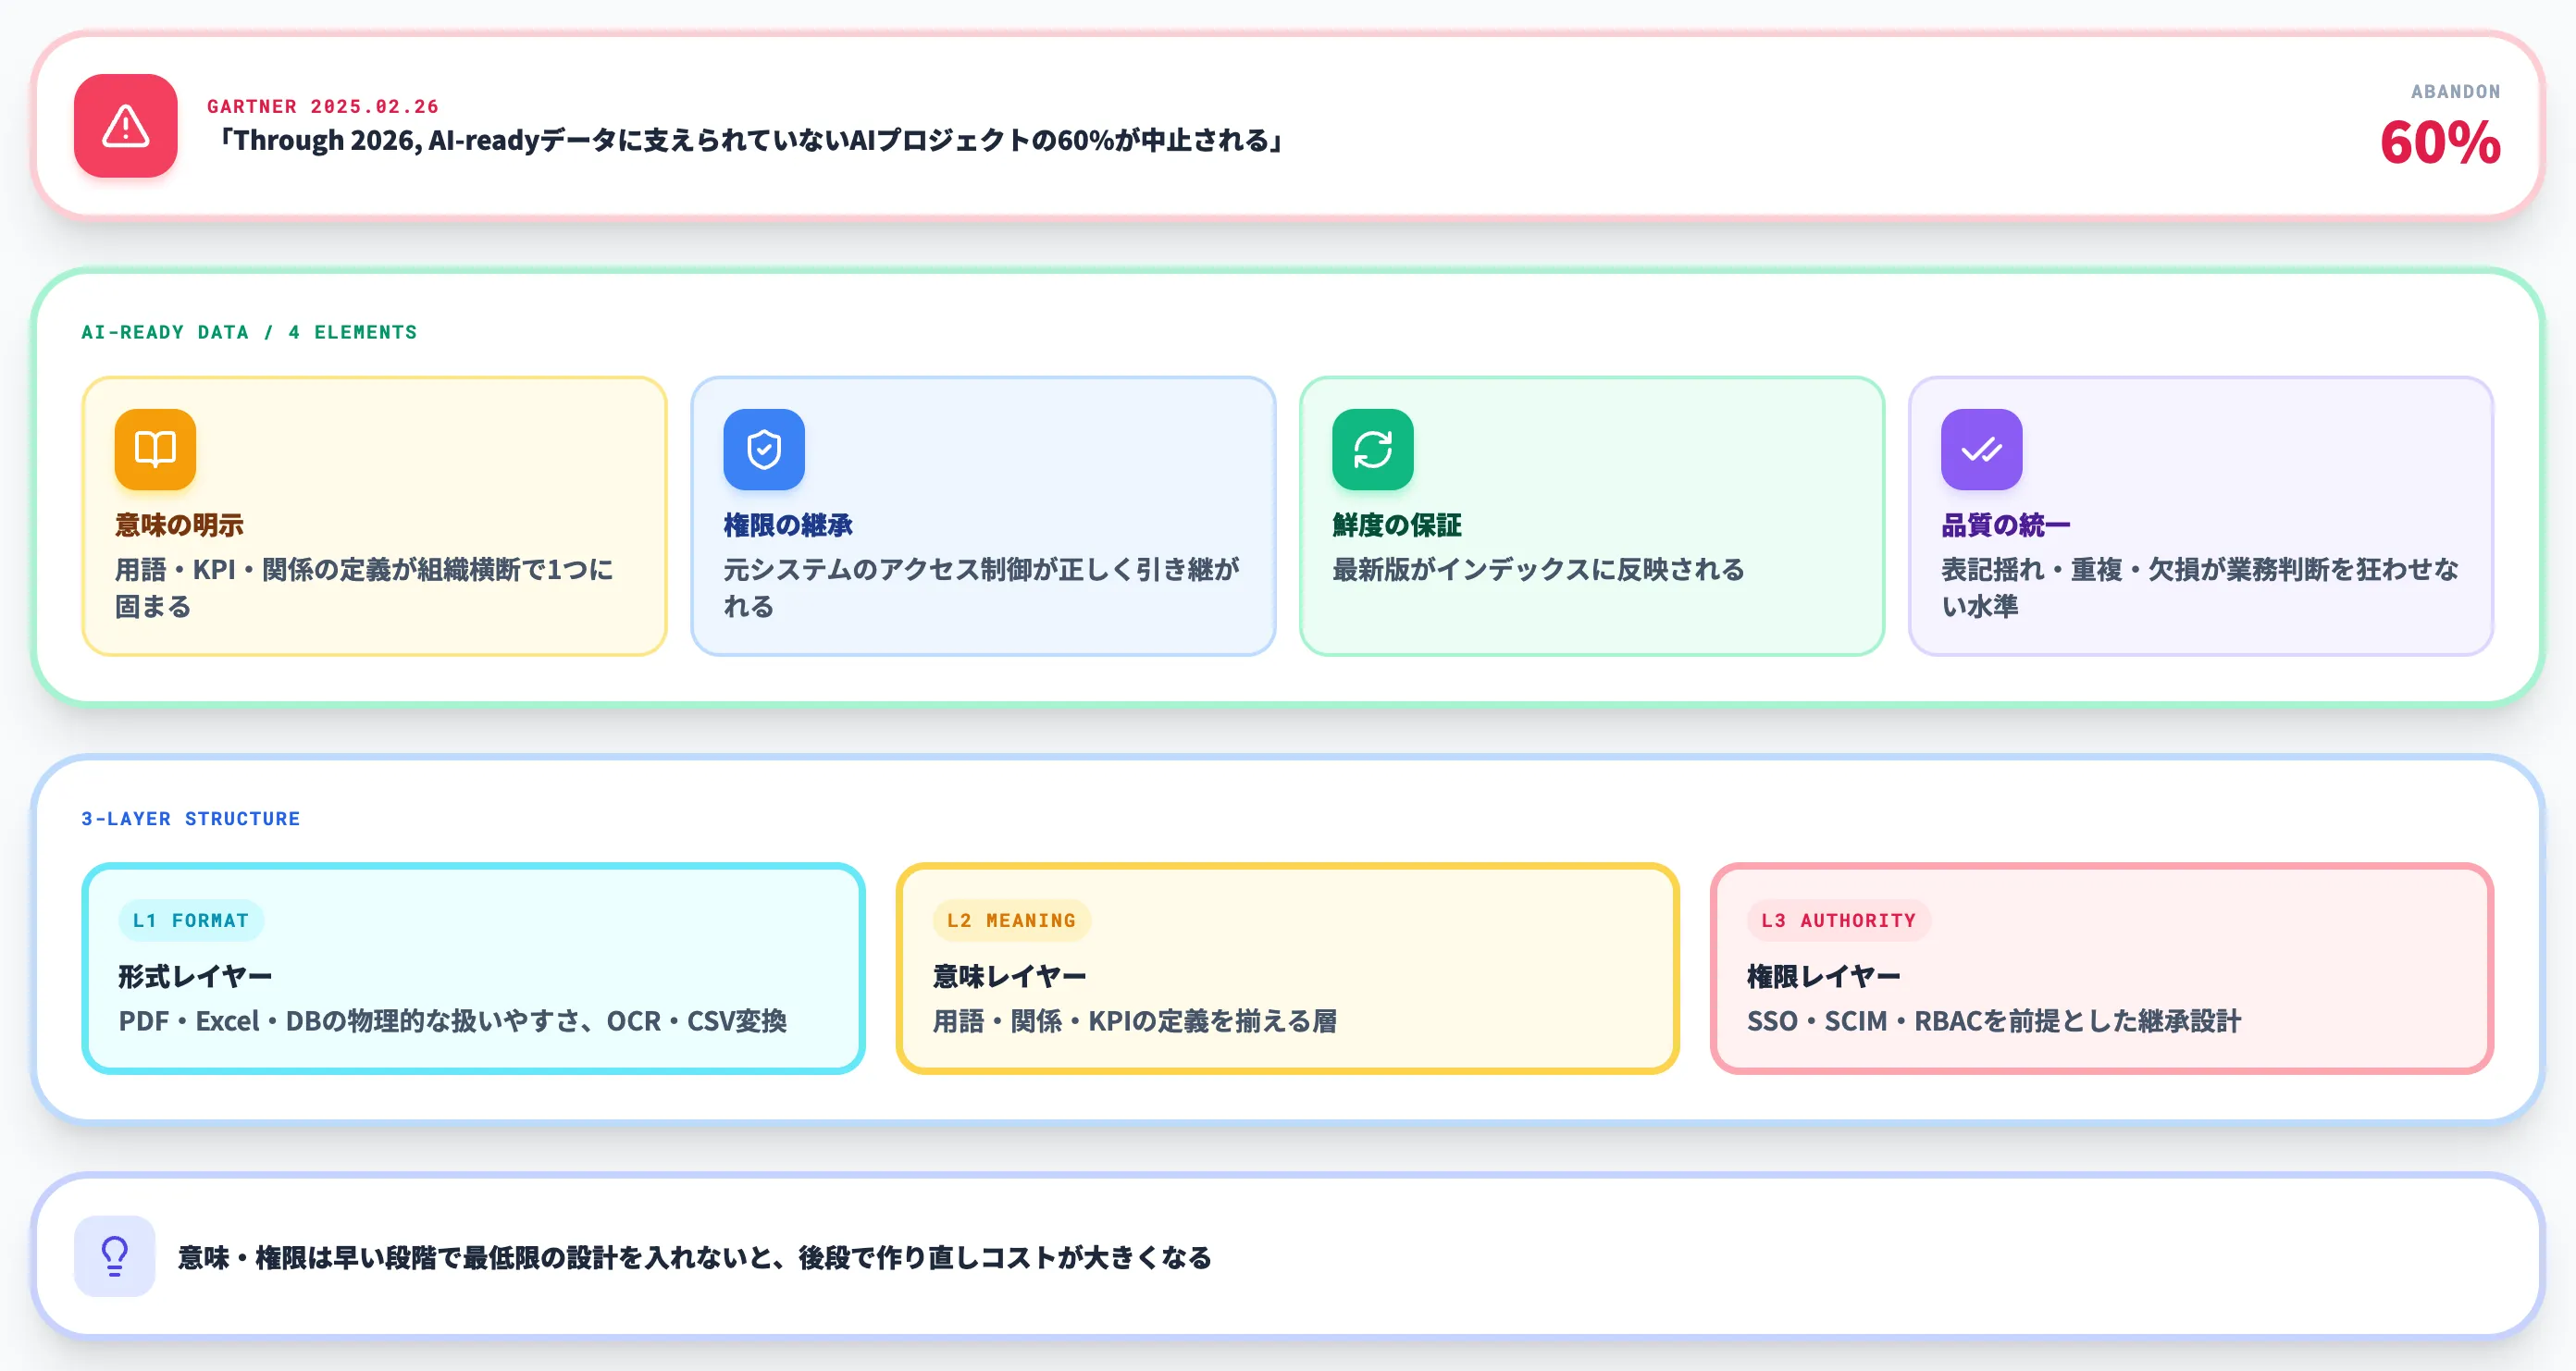Click the 品質の統一 title
The width and height of the screenshot is (2576, 1371).
2006,525
